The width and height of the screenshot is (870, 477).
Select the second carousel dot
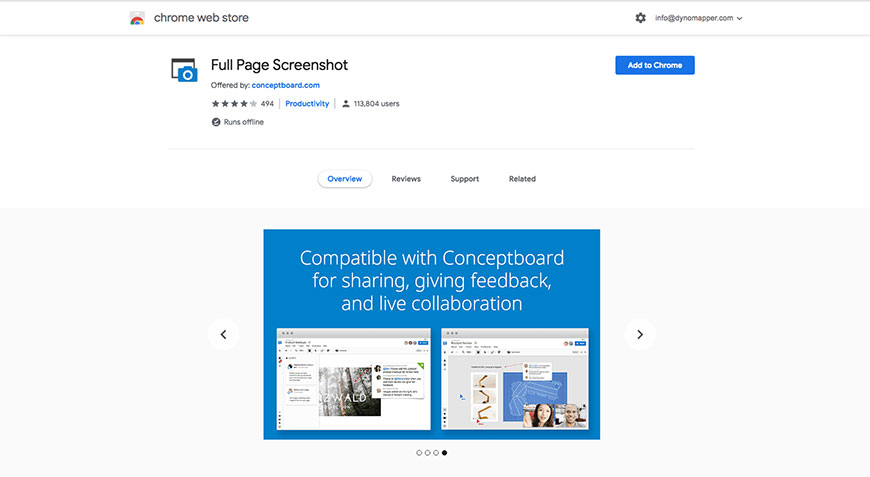[427, 453]
